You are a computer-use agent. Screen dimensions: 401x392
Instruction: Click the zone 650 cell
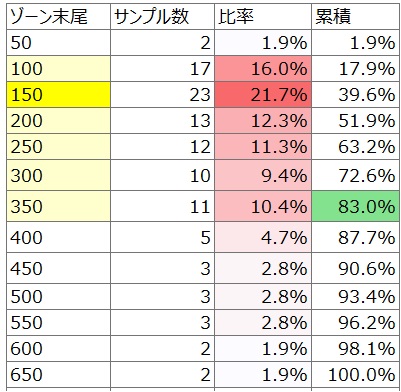click(58, 374)
